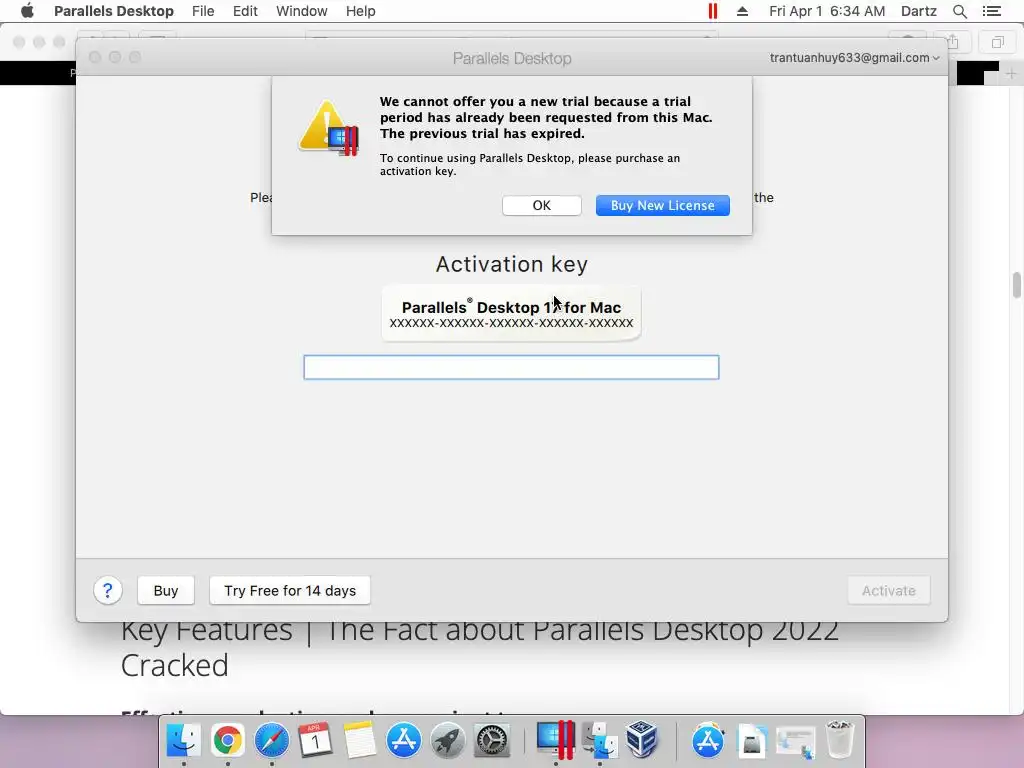Viewport: 1024px width, 768px height.
Task: Show tab overview in Safari toolbar
Action: point(997,42)
